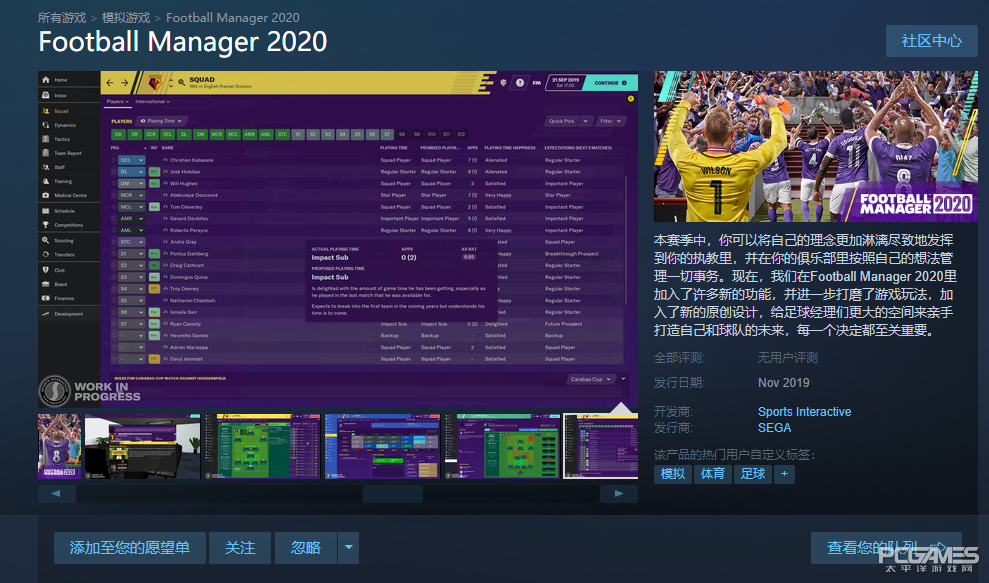Click the Football Manager 2020 breadcrumb
989x583 pixels.
(233, 18)
